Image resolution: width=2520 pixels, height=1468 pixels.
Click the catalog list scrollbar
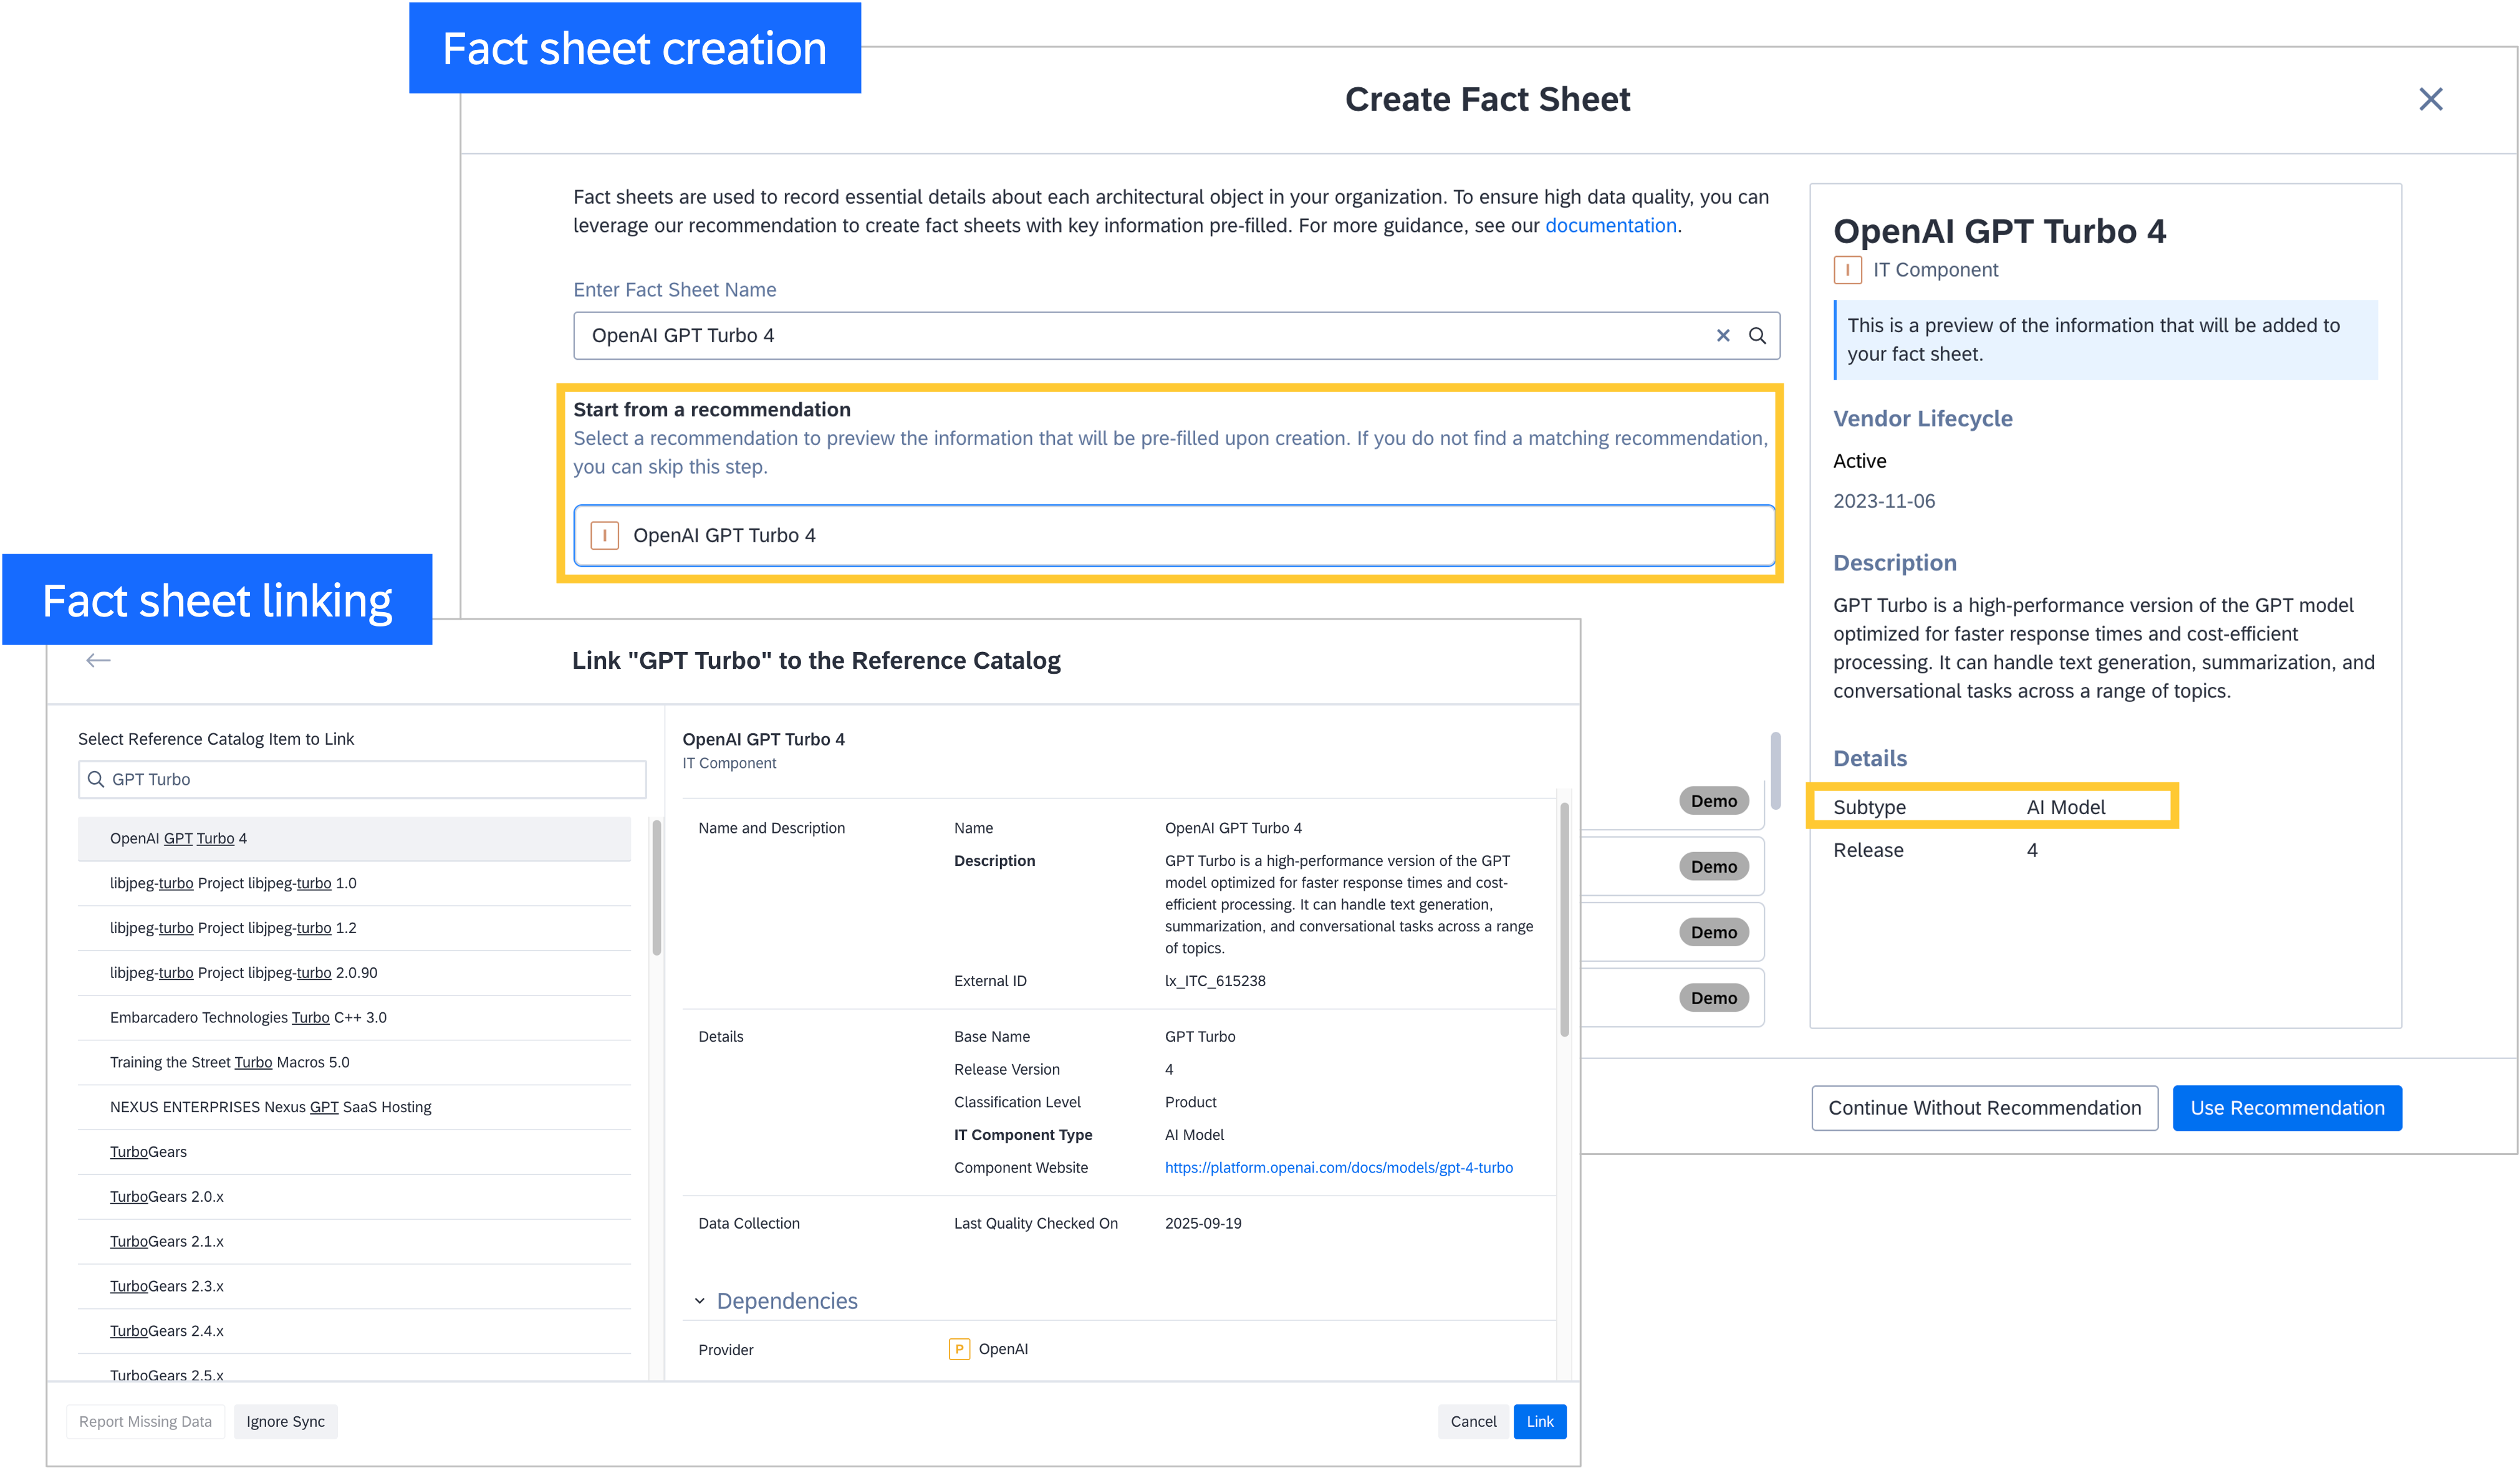click(656, 888)
